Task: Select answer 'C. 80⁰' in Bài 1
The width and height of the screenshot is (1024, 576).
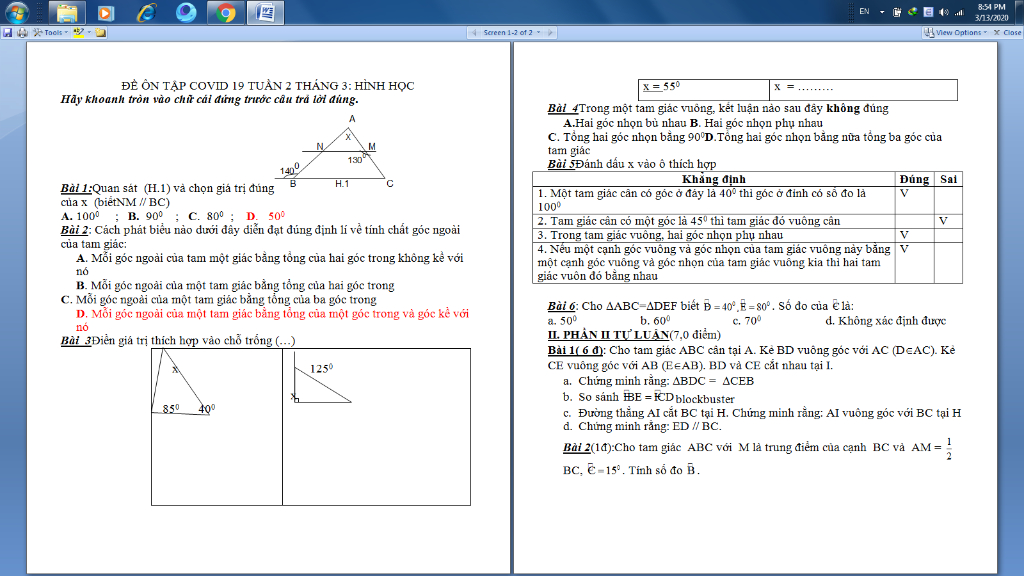Action: [206, 216]
